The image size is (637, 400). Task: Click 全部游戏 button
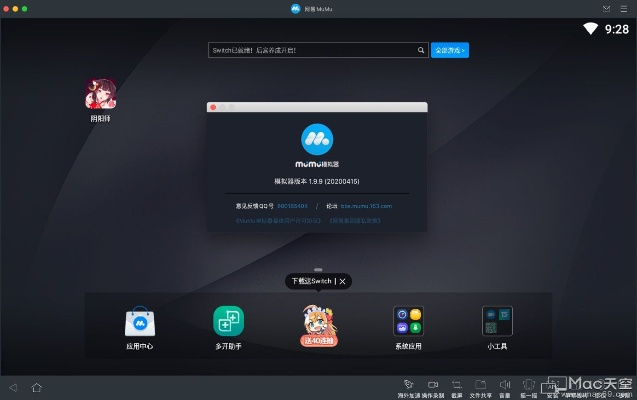450,50
